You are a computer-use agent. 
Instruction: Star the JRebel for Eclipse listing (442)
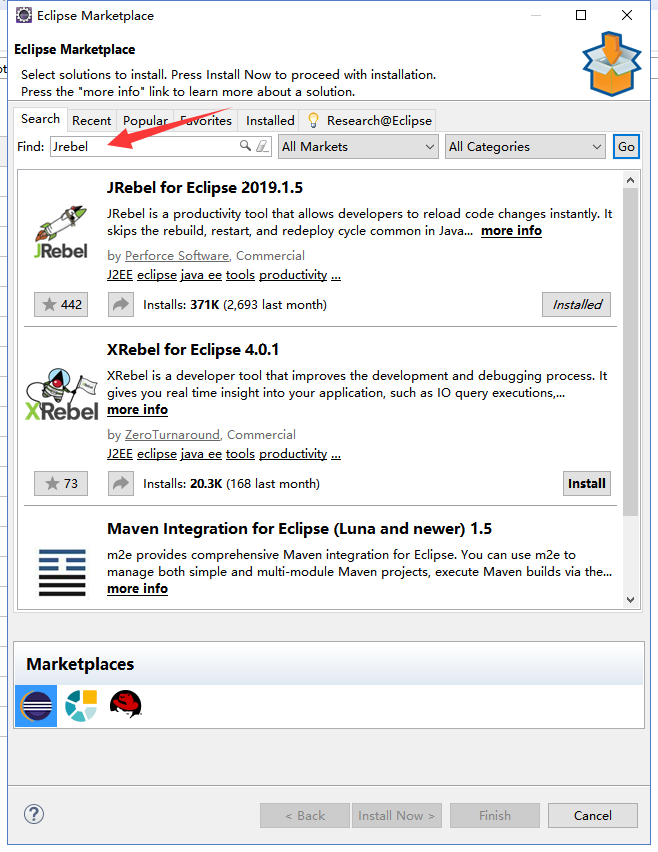point(61,304)
